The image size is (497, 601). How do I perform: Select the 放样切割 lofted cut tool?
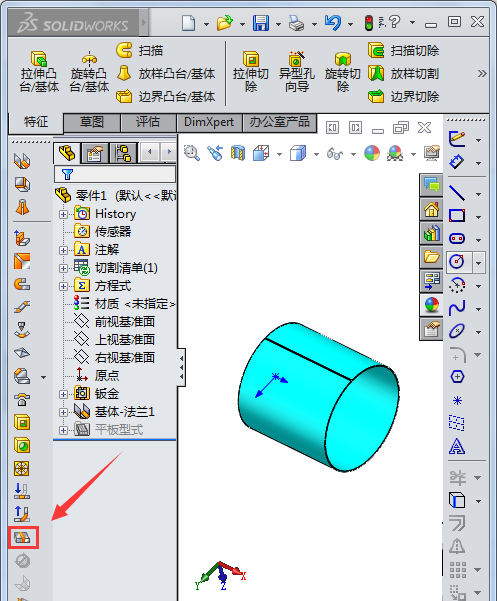click(x=404, y=73)
